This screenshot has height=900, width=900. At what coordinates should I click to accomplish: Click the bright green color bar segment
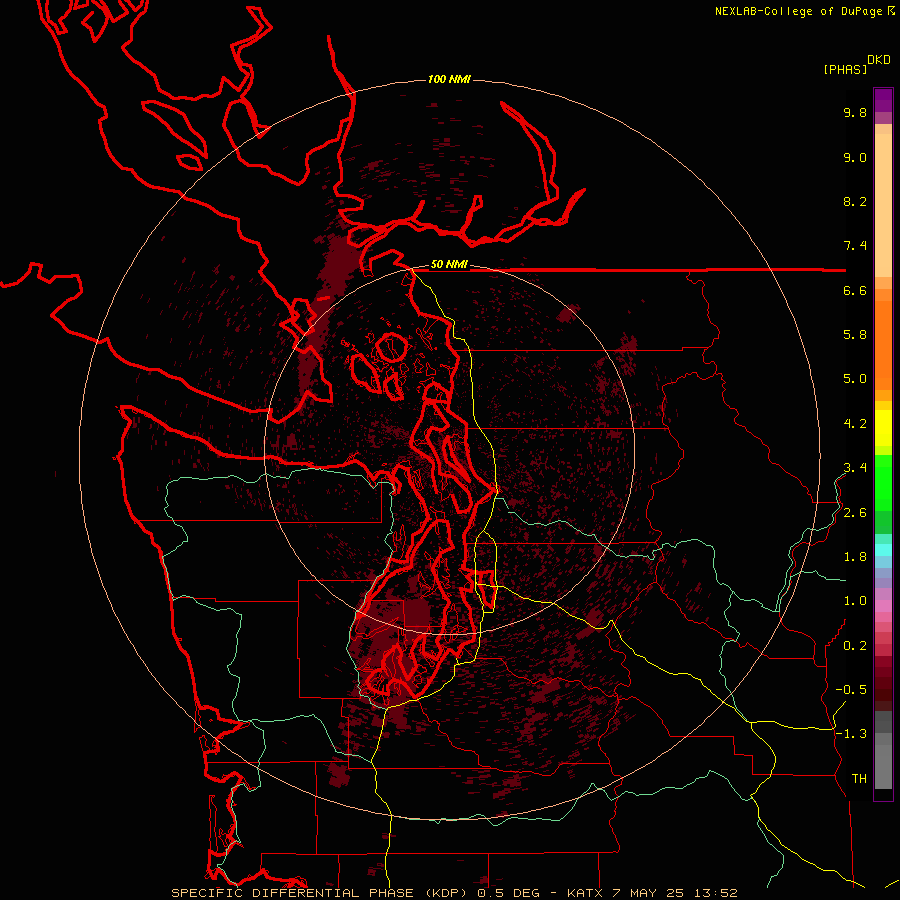[883, 482]
